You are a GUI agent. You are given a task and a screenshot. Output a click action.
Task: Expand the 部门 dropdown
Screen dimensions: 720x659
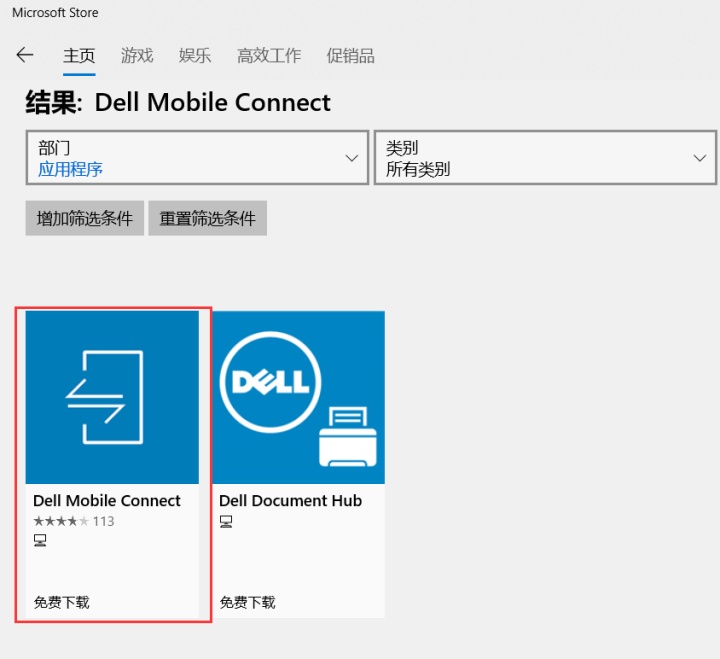tap(197, 158)
